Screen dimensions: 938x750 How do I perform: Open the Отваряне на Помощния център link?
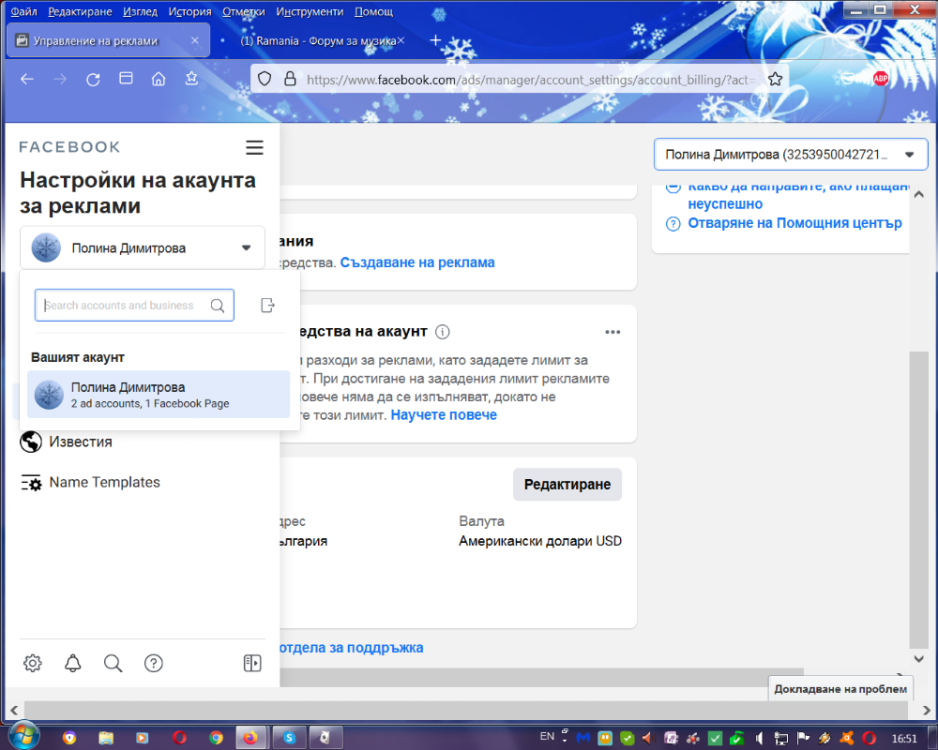(x=794, y=223)
